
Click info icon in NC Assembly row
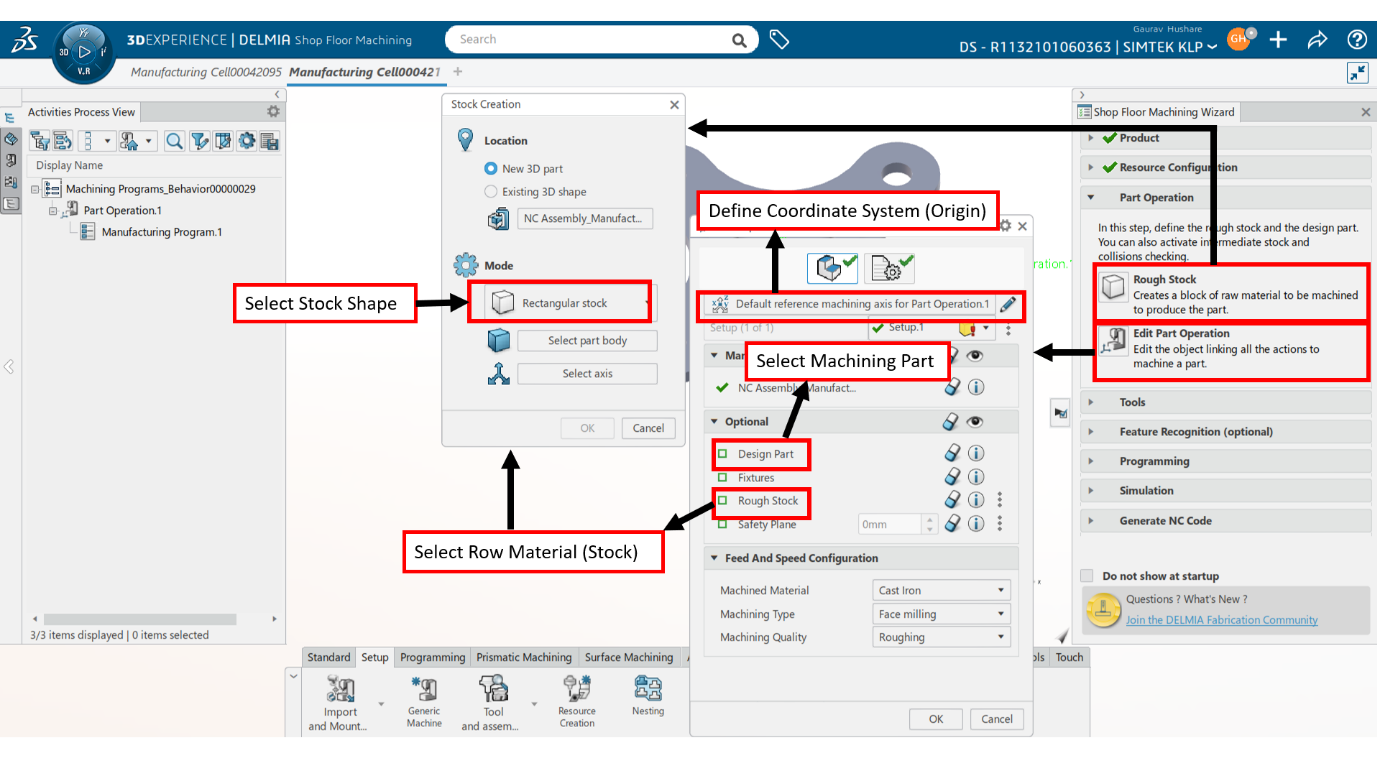(x=976, y=387)
